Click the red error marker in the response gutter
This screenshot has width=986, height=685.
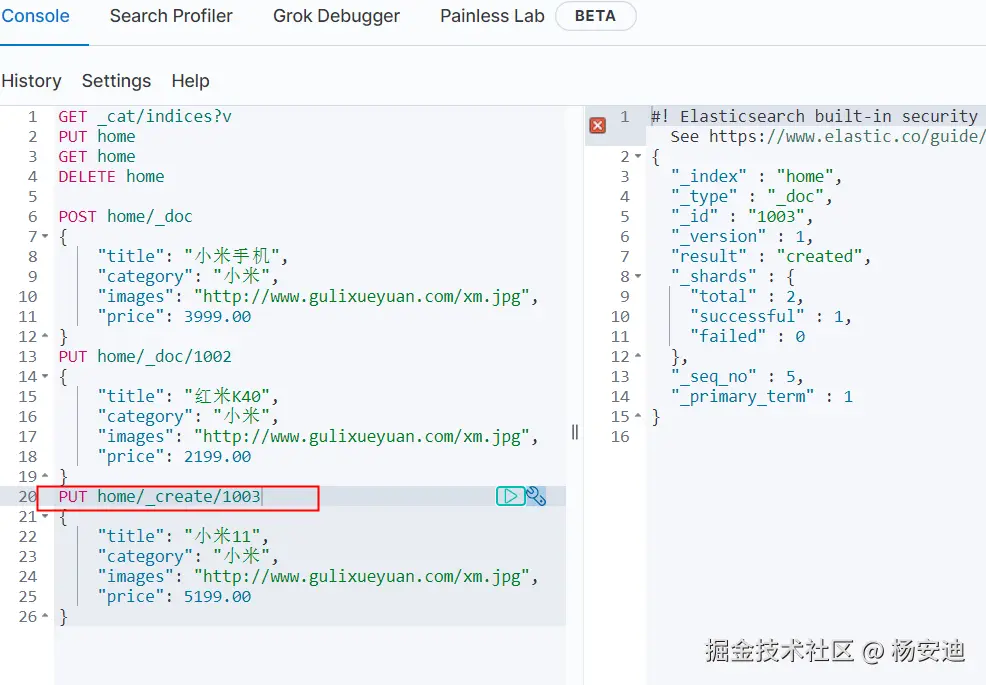(x=597, y=125)
